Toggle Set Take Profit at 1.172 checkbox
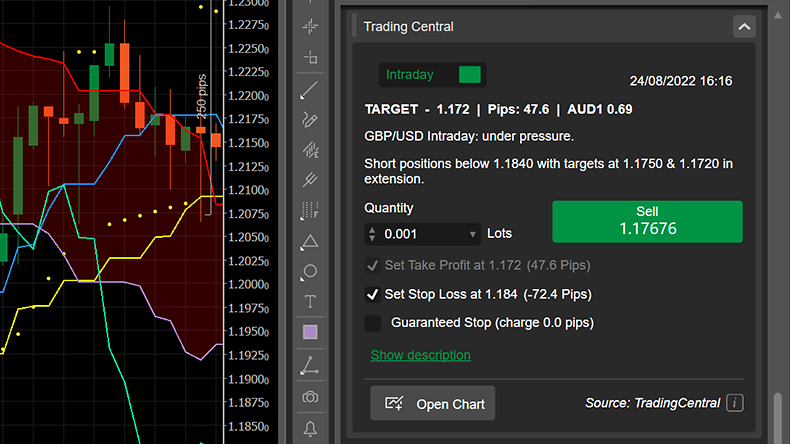Viewport: 790px width, 444px height. [x=372, y=266]
